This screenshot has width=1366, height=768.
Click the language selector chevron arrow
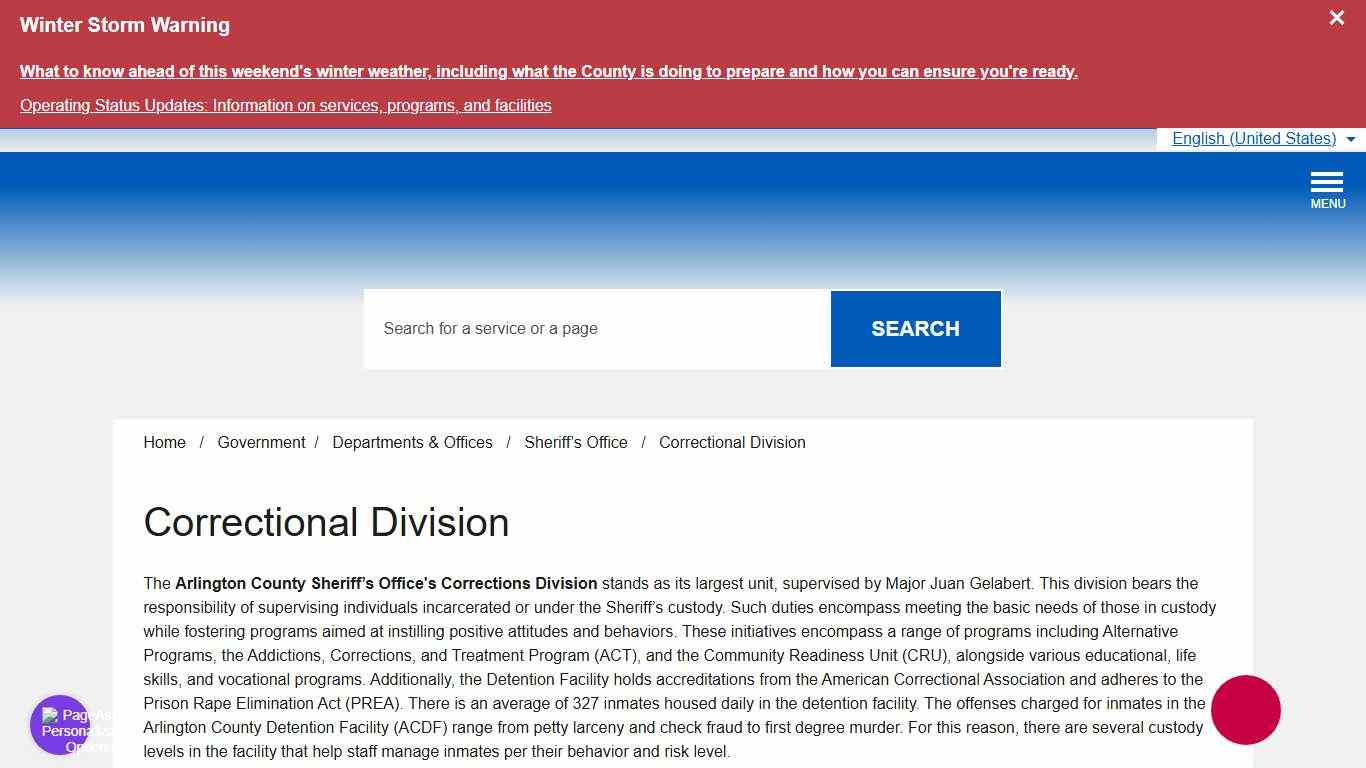(1352, 140)
